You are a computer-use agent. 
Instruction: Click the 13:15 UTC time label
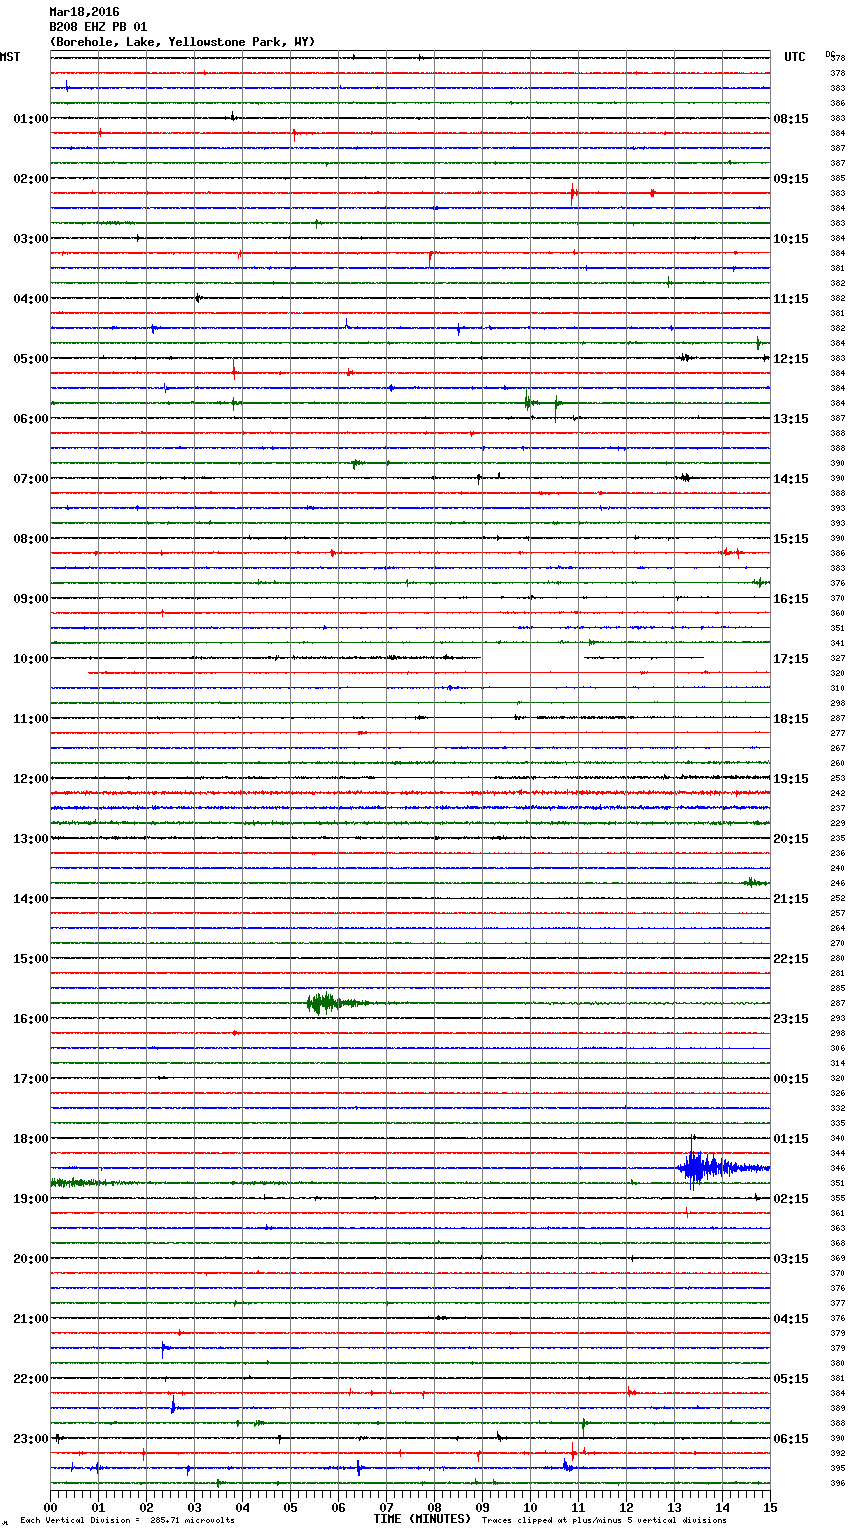[791, 419]
